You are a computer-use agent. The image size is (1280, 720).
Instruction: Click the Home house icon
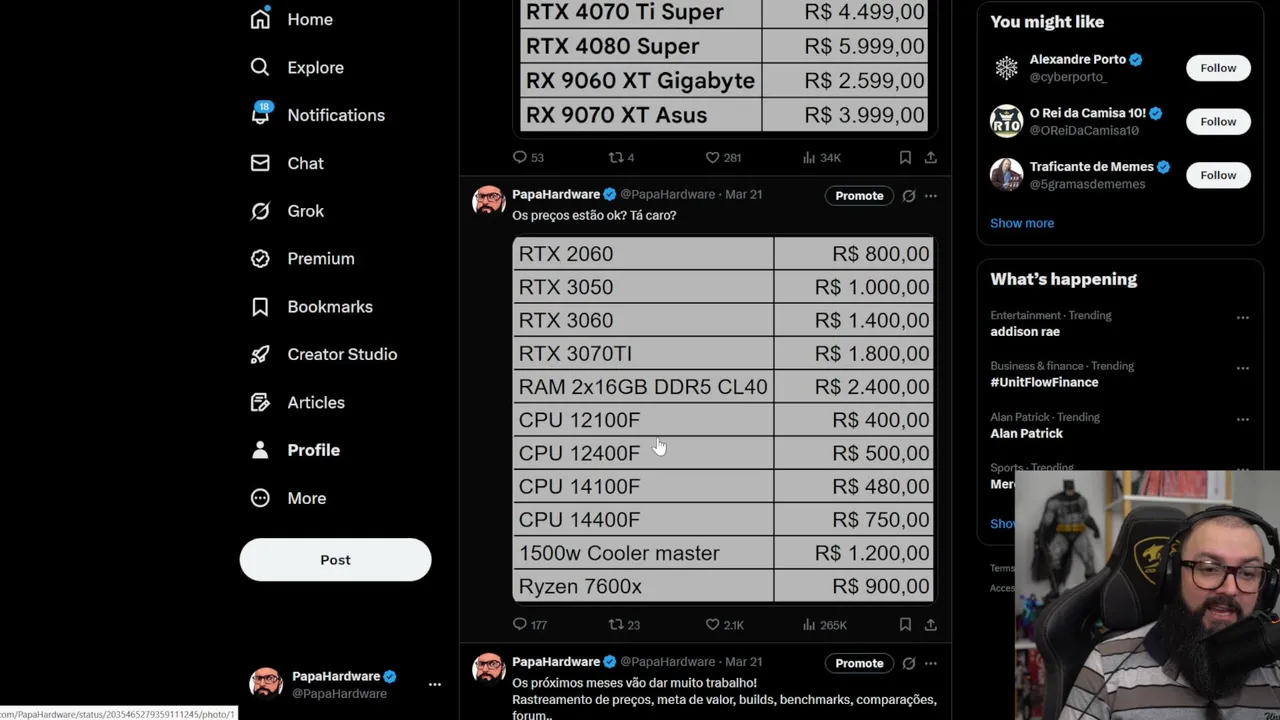(x=260, y=19)
